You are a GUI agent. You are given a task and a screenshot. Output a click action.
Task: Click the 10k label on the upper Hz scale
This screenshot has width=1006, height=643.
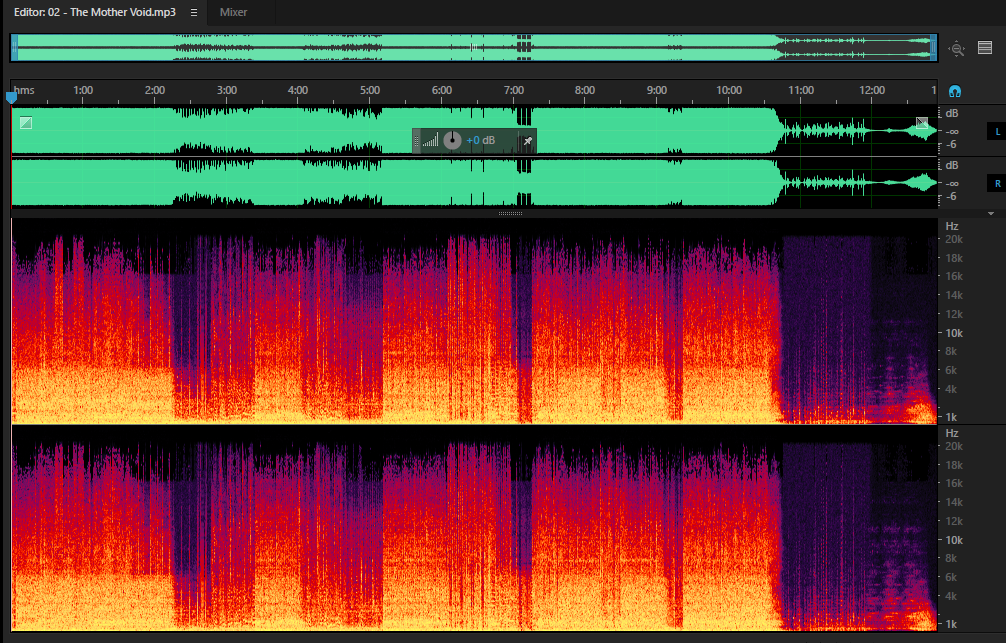click(x=953, y=333)
